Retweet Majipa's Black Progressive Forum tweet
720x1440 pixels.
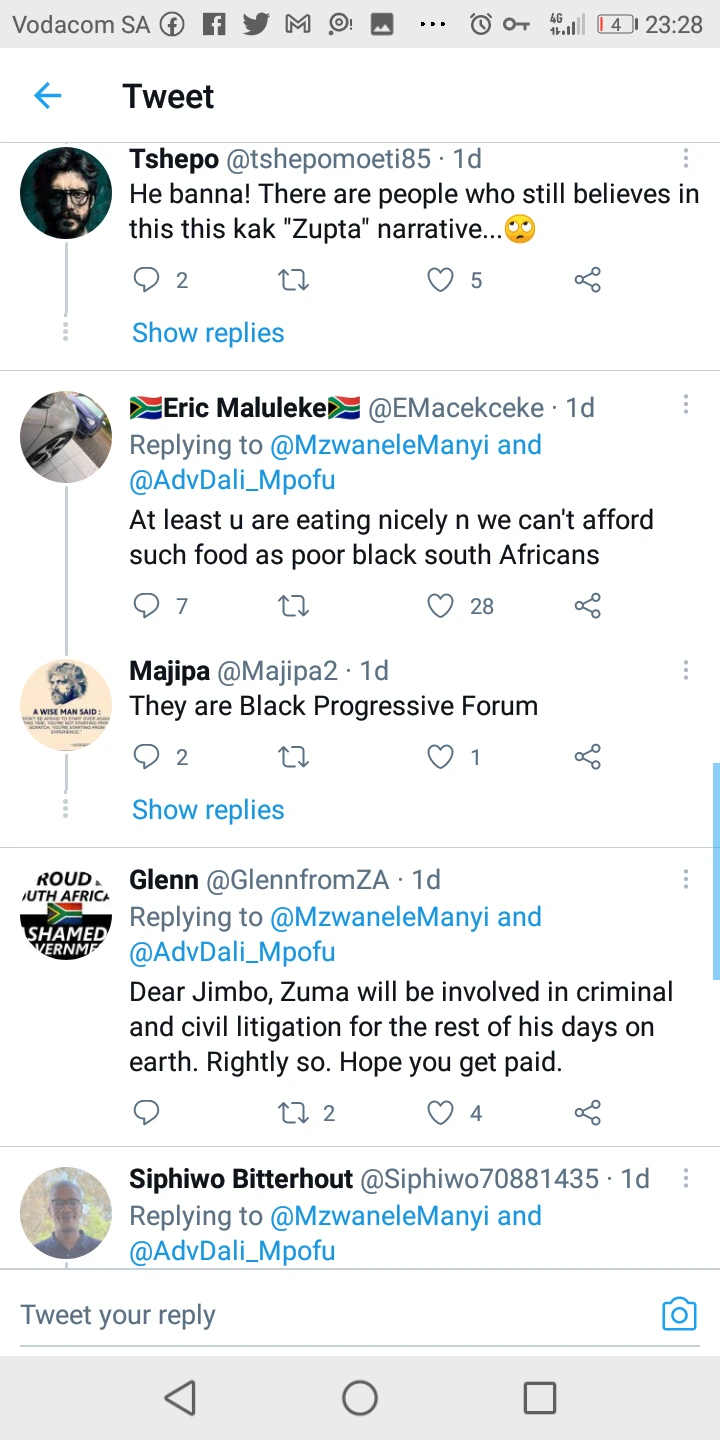pos(293,757)
